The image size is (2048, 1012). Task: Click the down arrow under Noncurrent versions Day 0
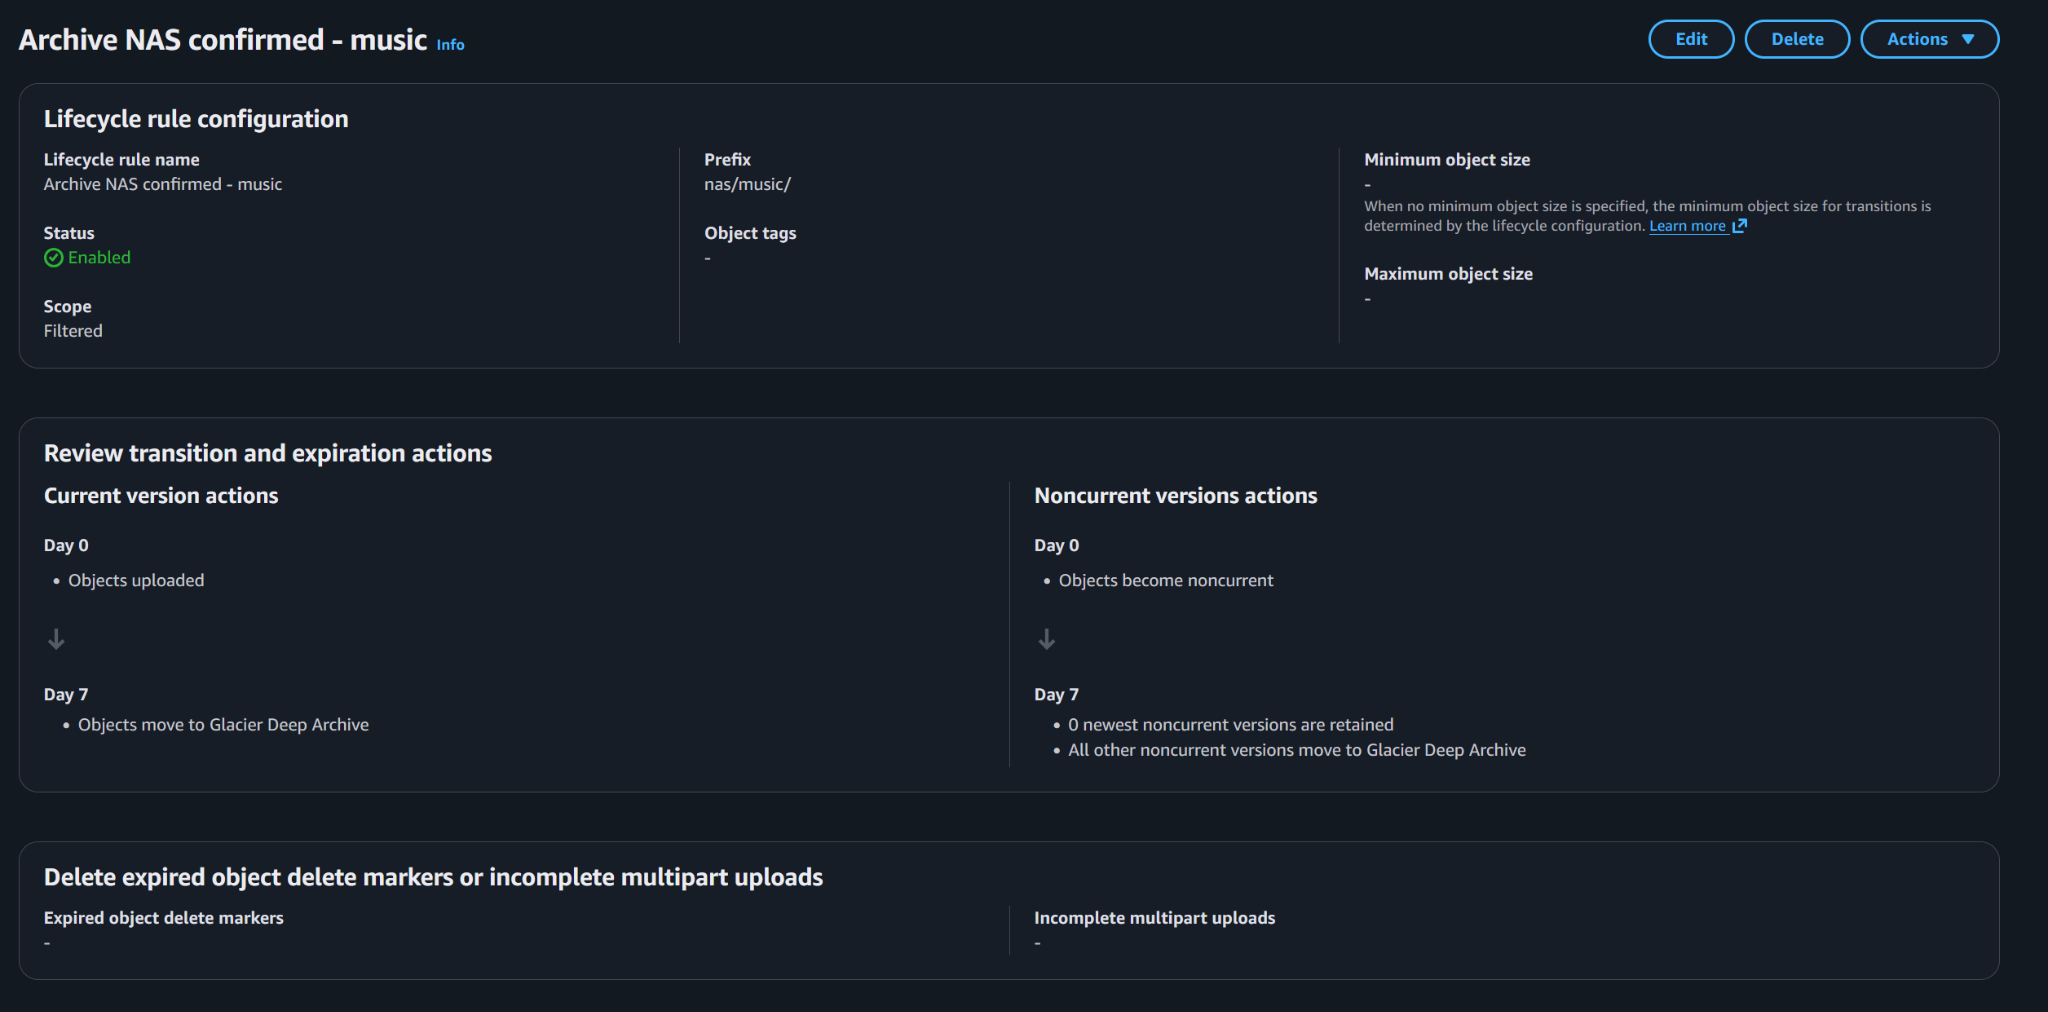point(1046,639)
